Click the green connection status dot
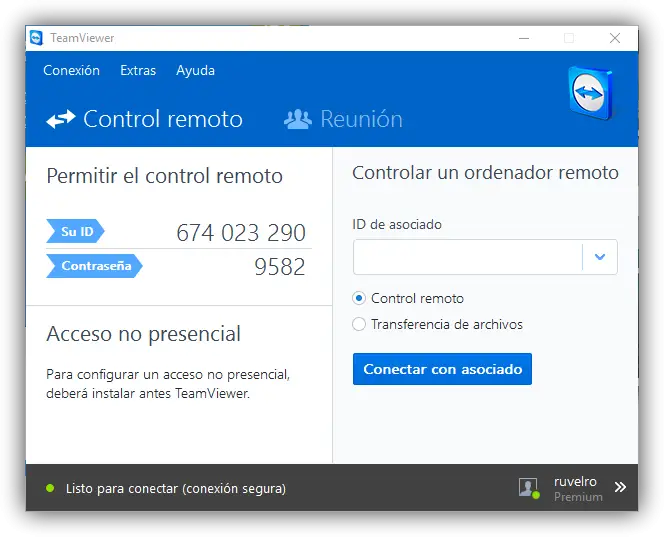 coord(50,488)
